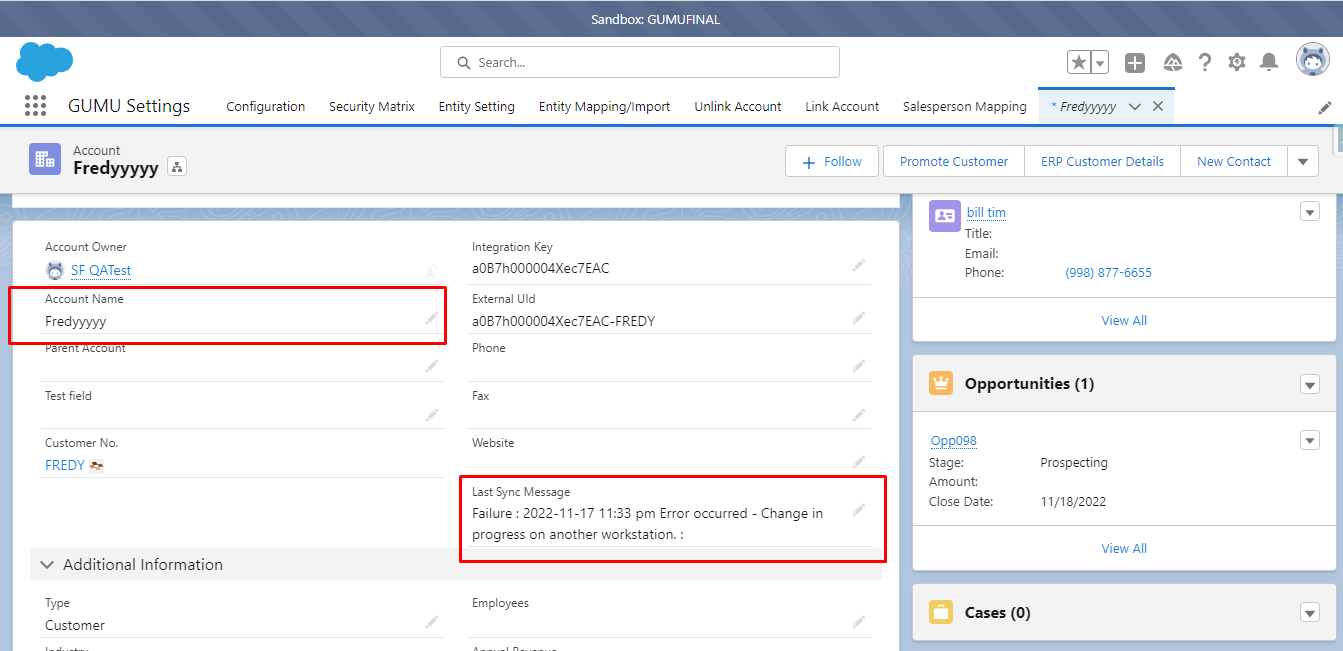Open the Unlink Account tab

coord(738,107)
